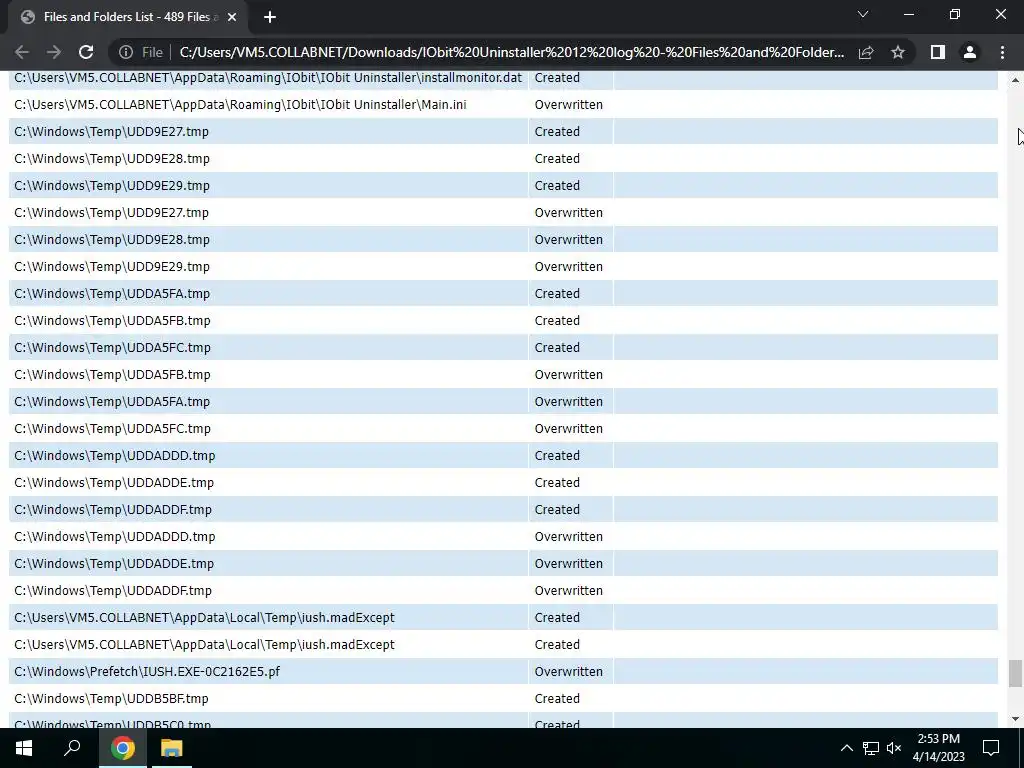
Task: Click the UDDB5BF.tmp file path
Action: (x=112, y=699)
